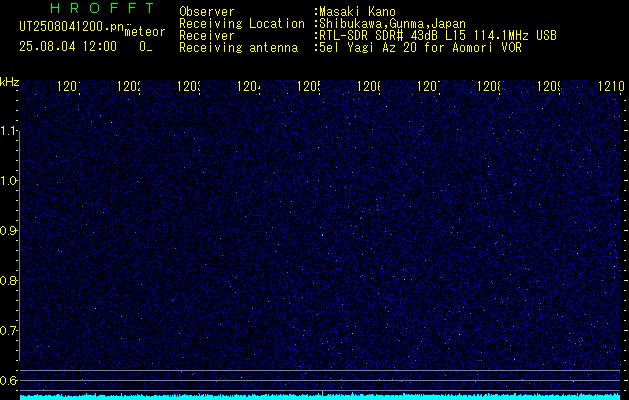Click the meteor label

[145, 32]
